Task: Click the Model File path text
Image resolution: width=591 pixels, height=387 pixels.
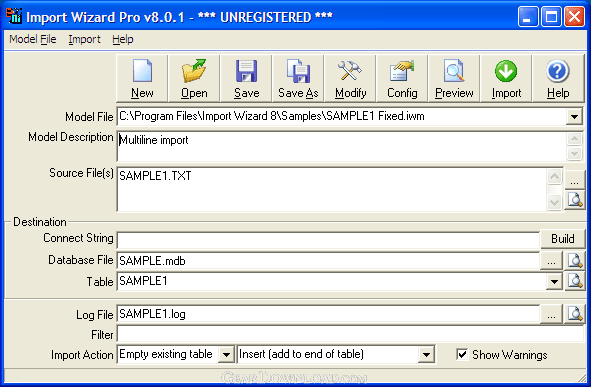Action: (272, 116)
